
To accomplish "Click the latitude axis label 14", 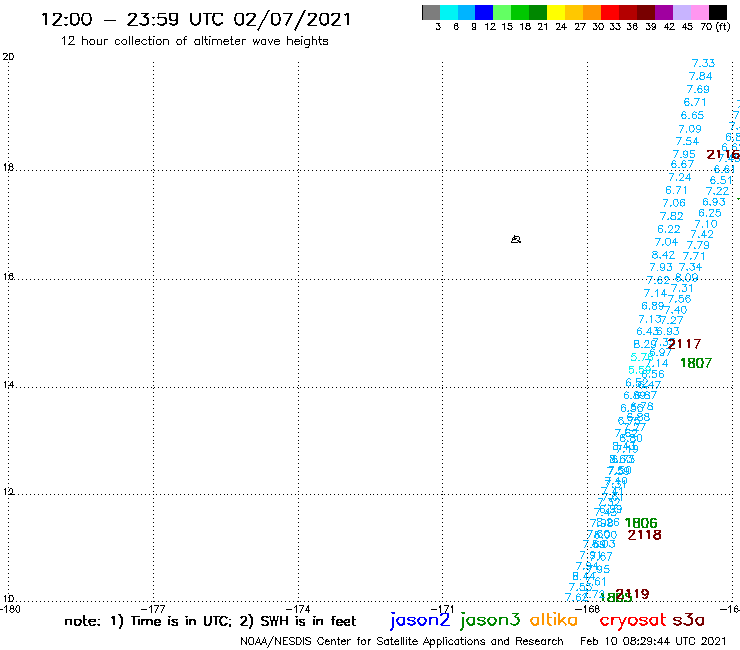I will (x=8, y=385).
